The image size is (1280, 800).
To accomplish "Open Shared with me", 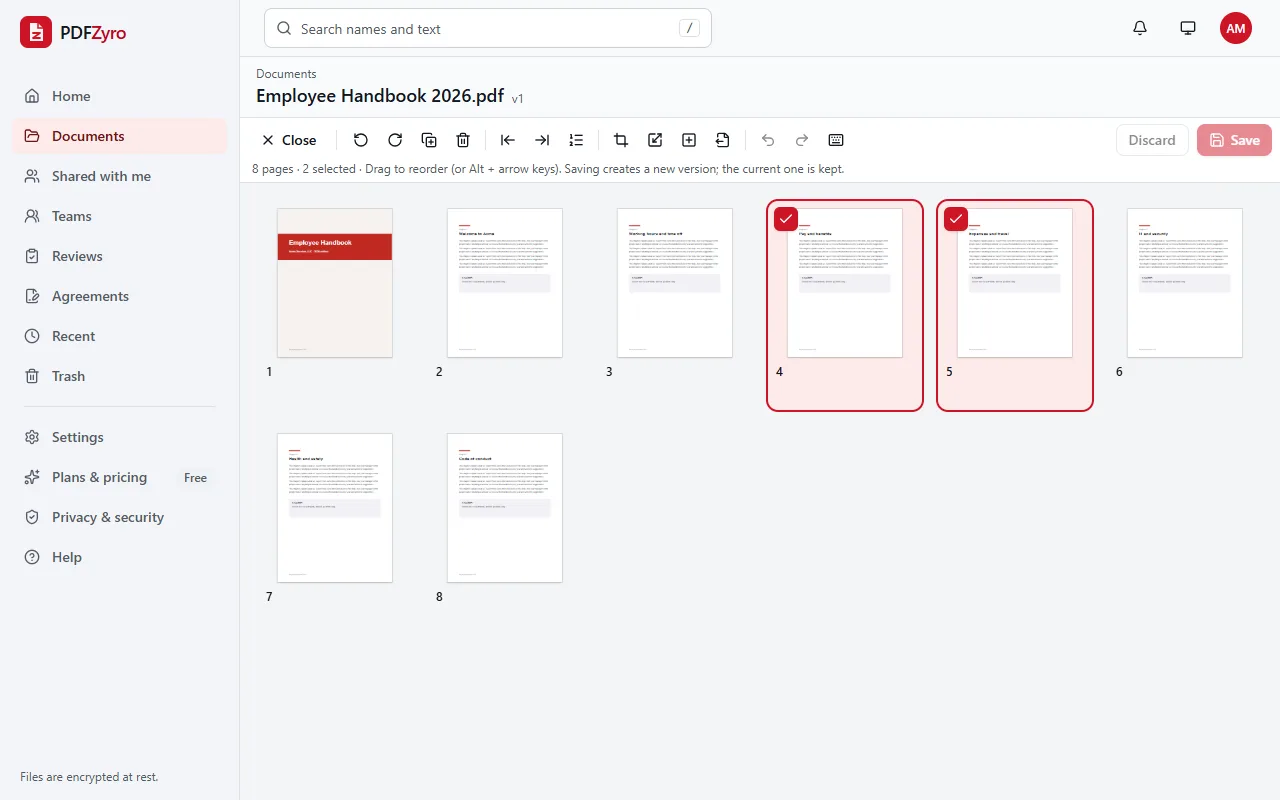I will (120, 176).
